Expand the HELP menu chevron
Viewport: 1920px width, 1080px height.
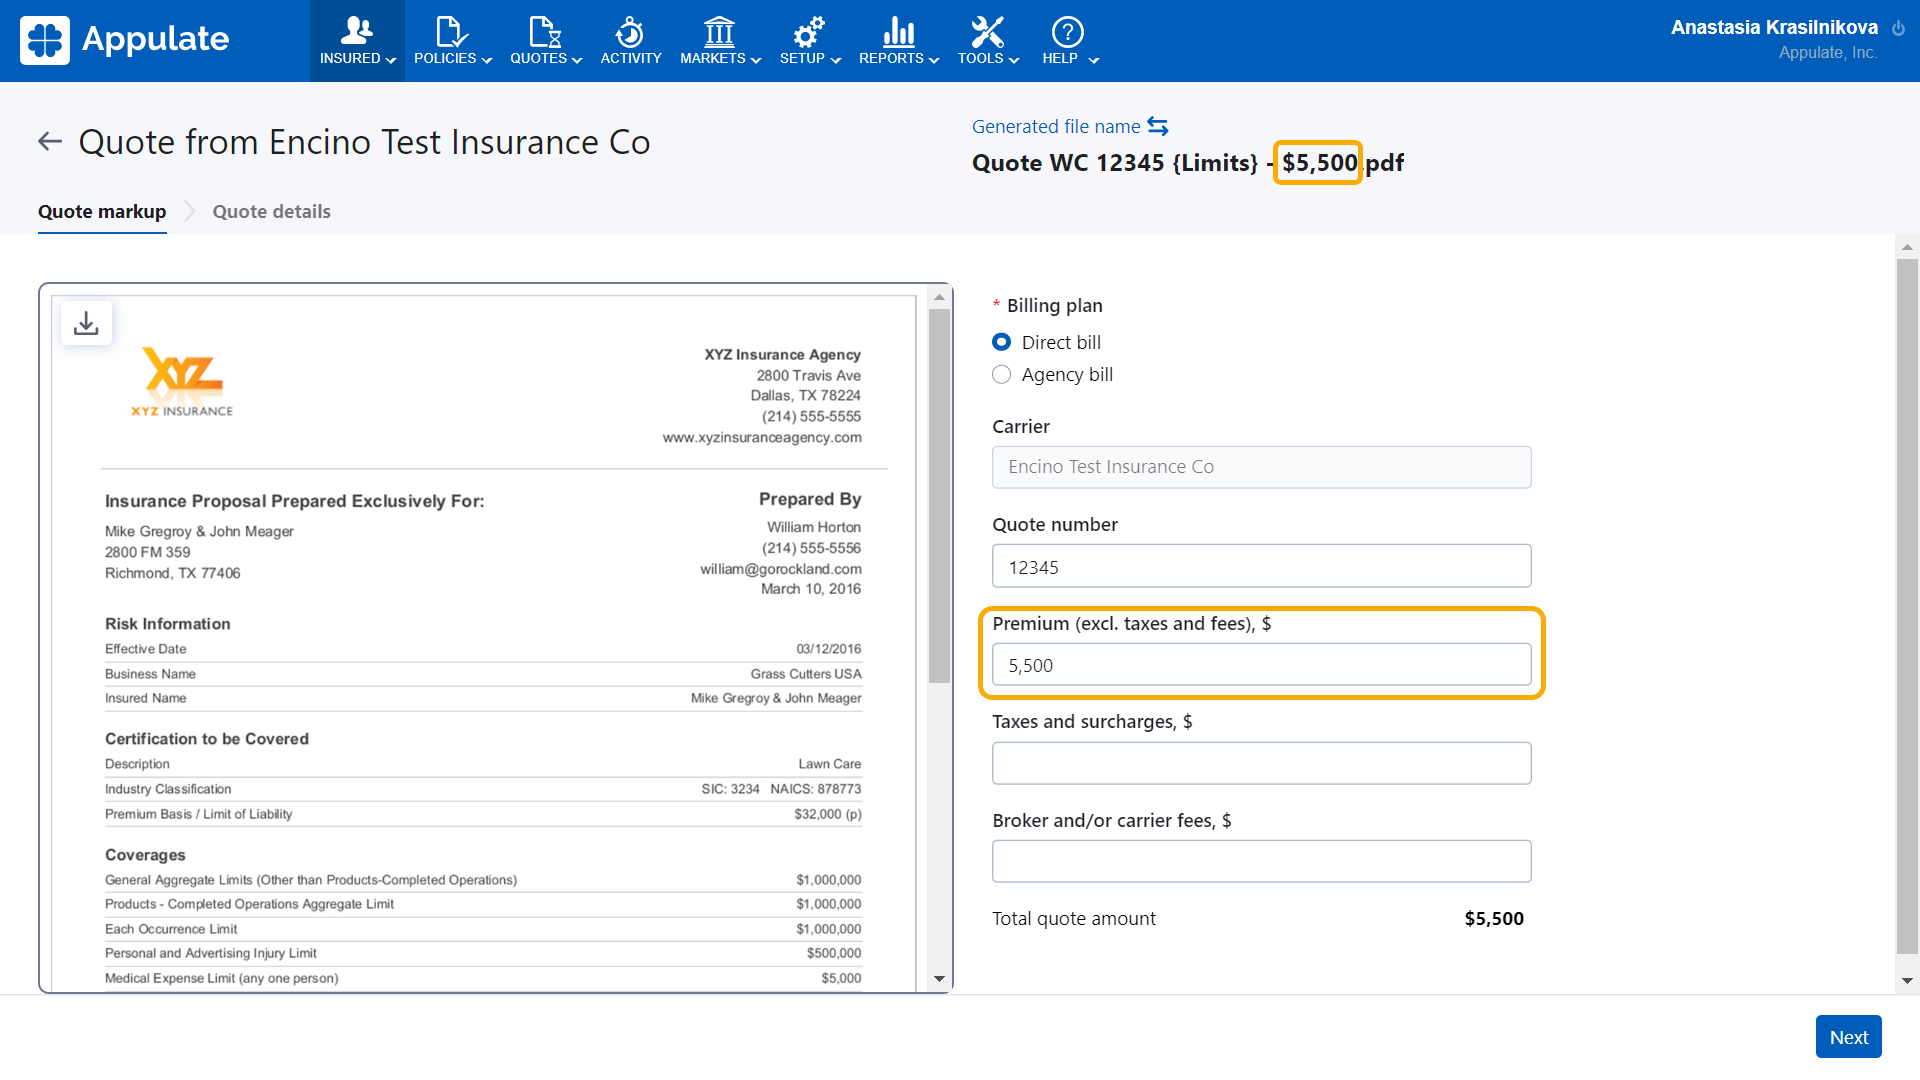click(x=1094, y=60)
